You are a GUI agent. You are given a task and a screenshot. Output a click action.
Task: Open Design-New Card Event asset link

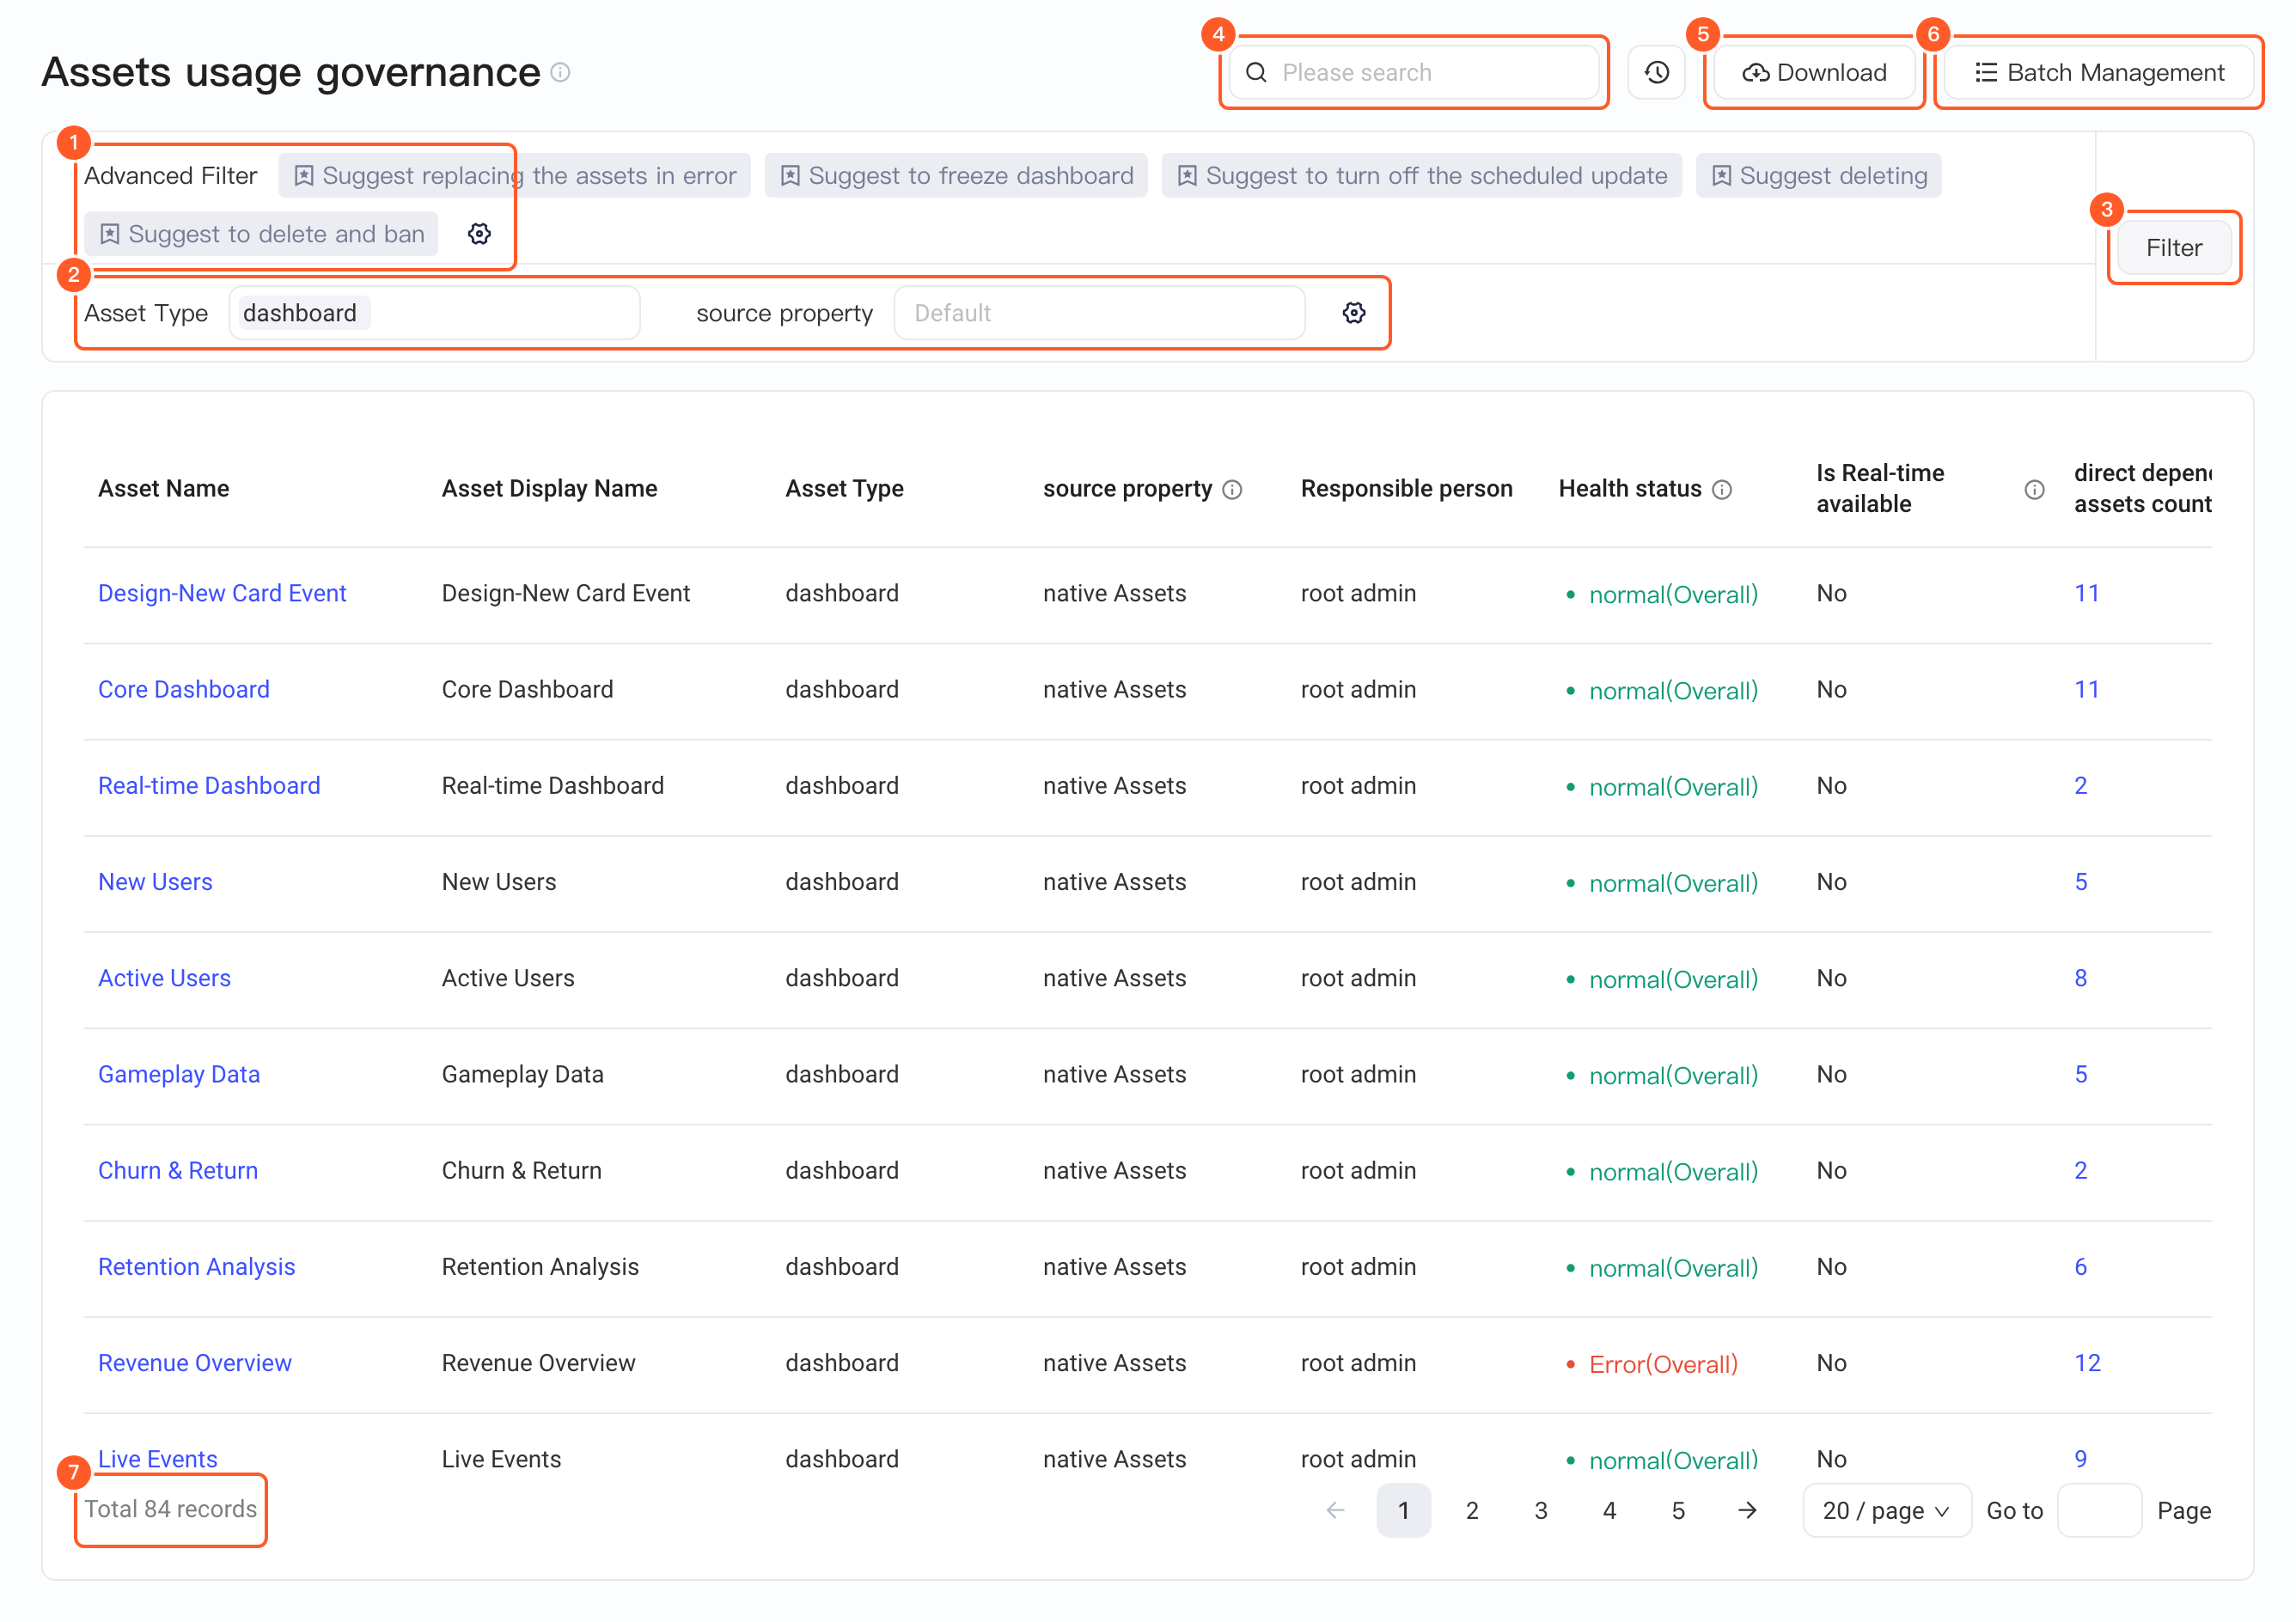click(x=222, y=593)
